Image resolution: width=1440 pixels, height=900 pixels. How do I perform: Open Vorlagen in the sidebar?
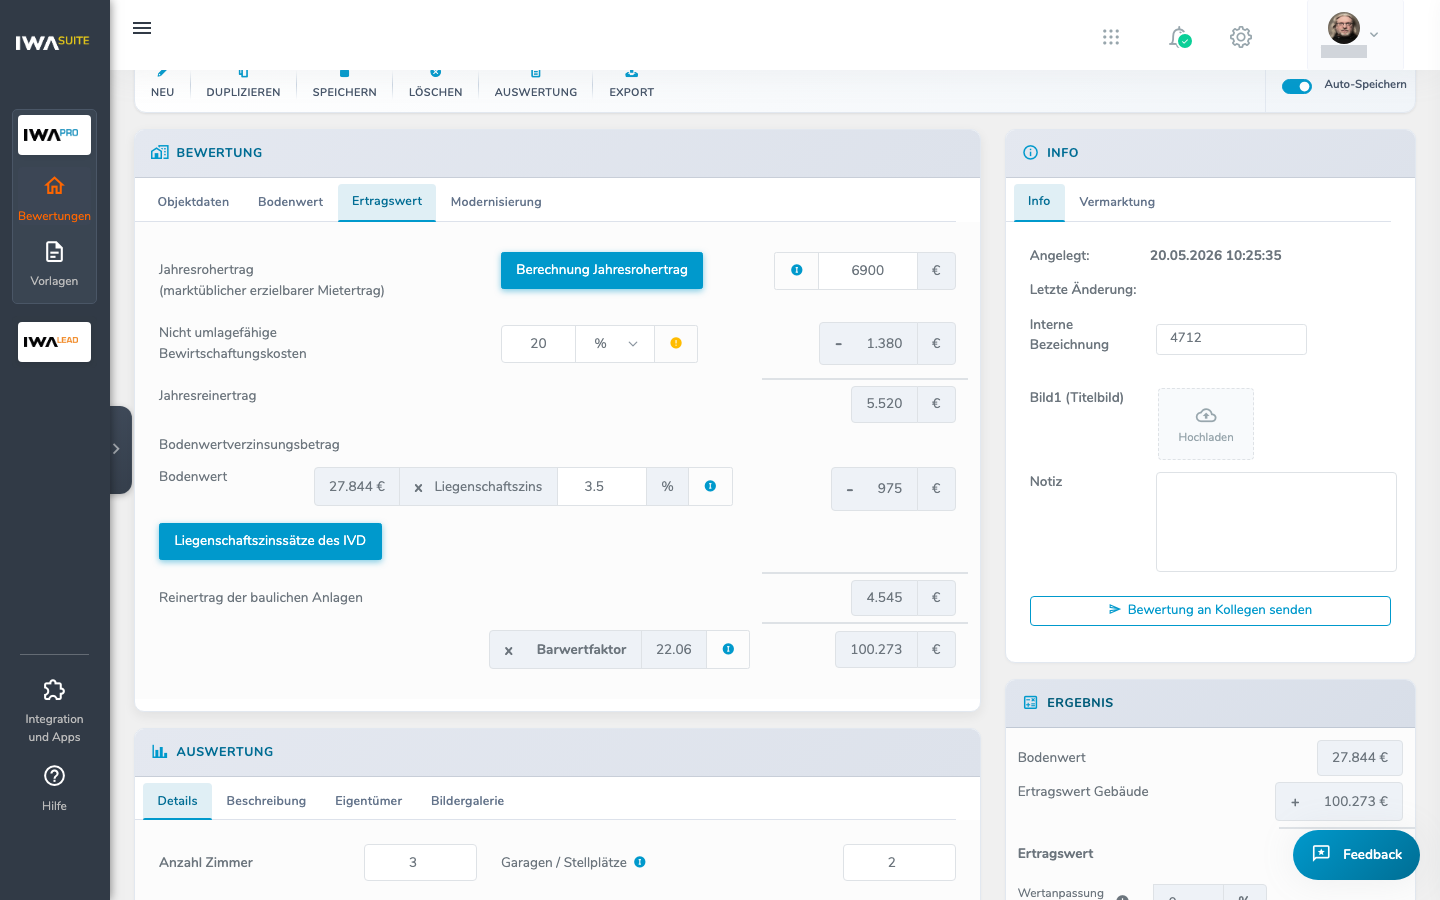54,264
